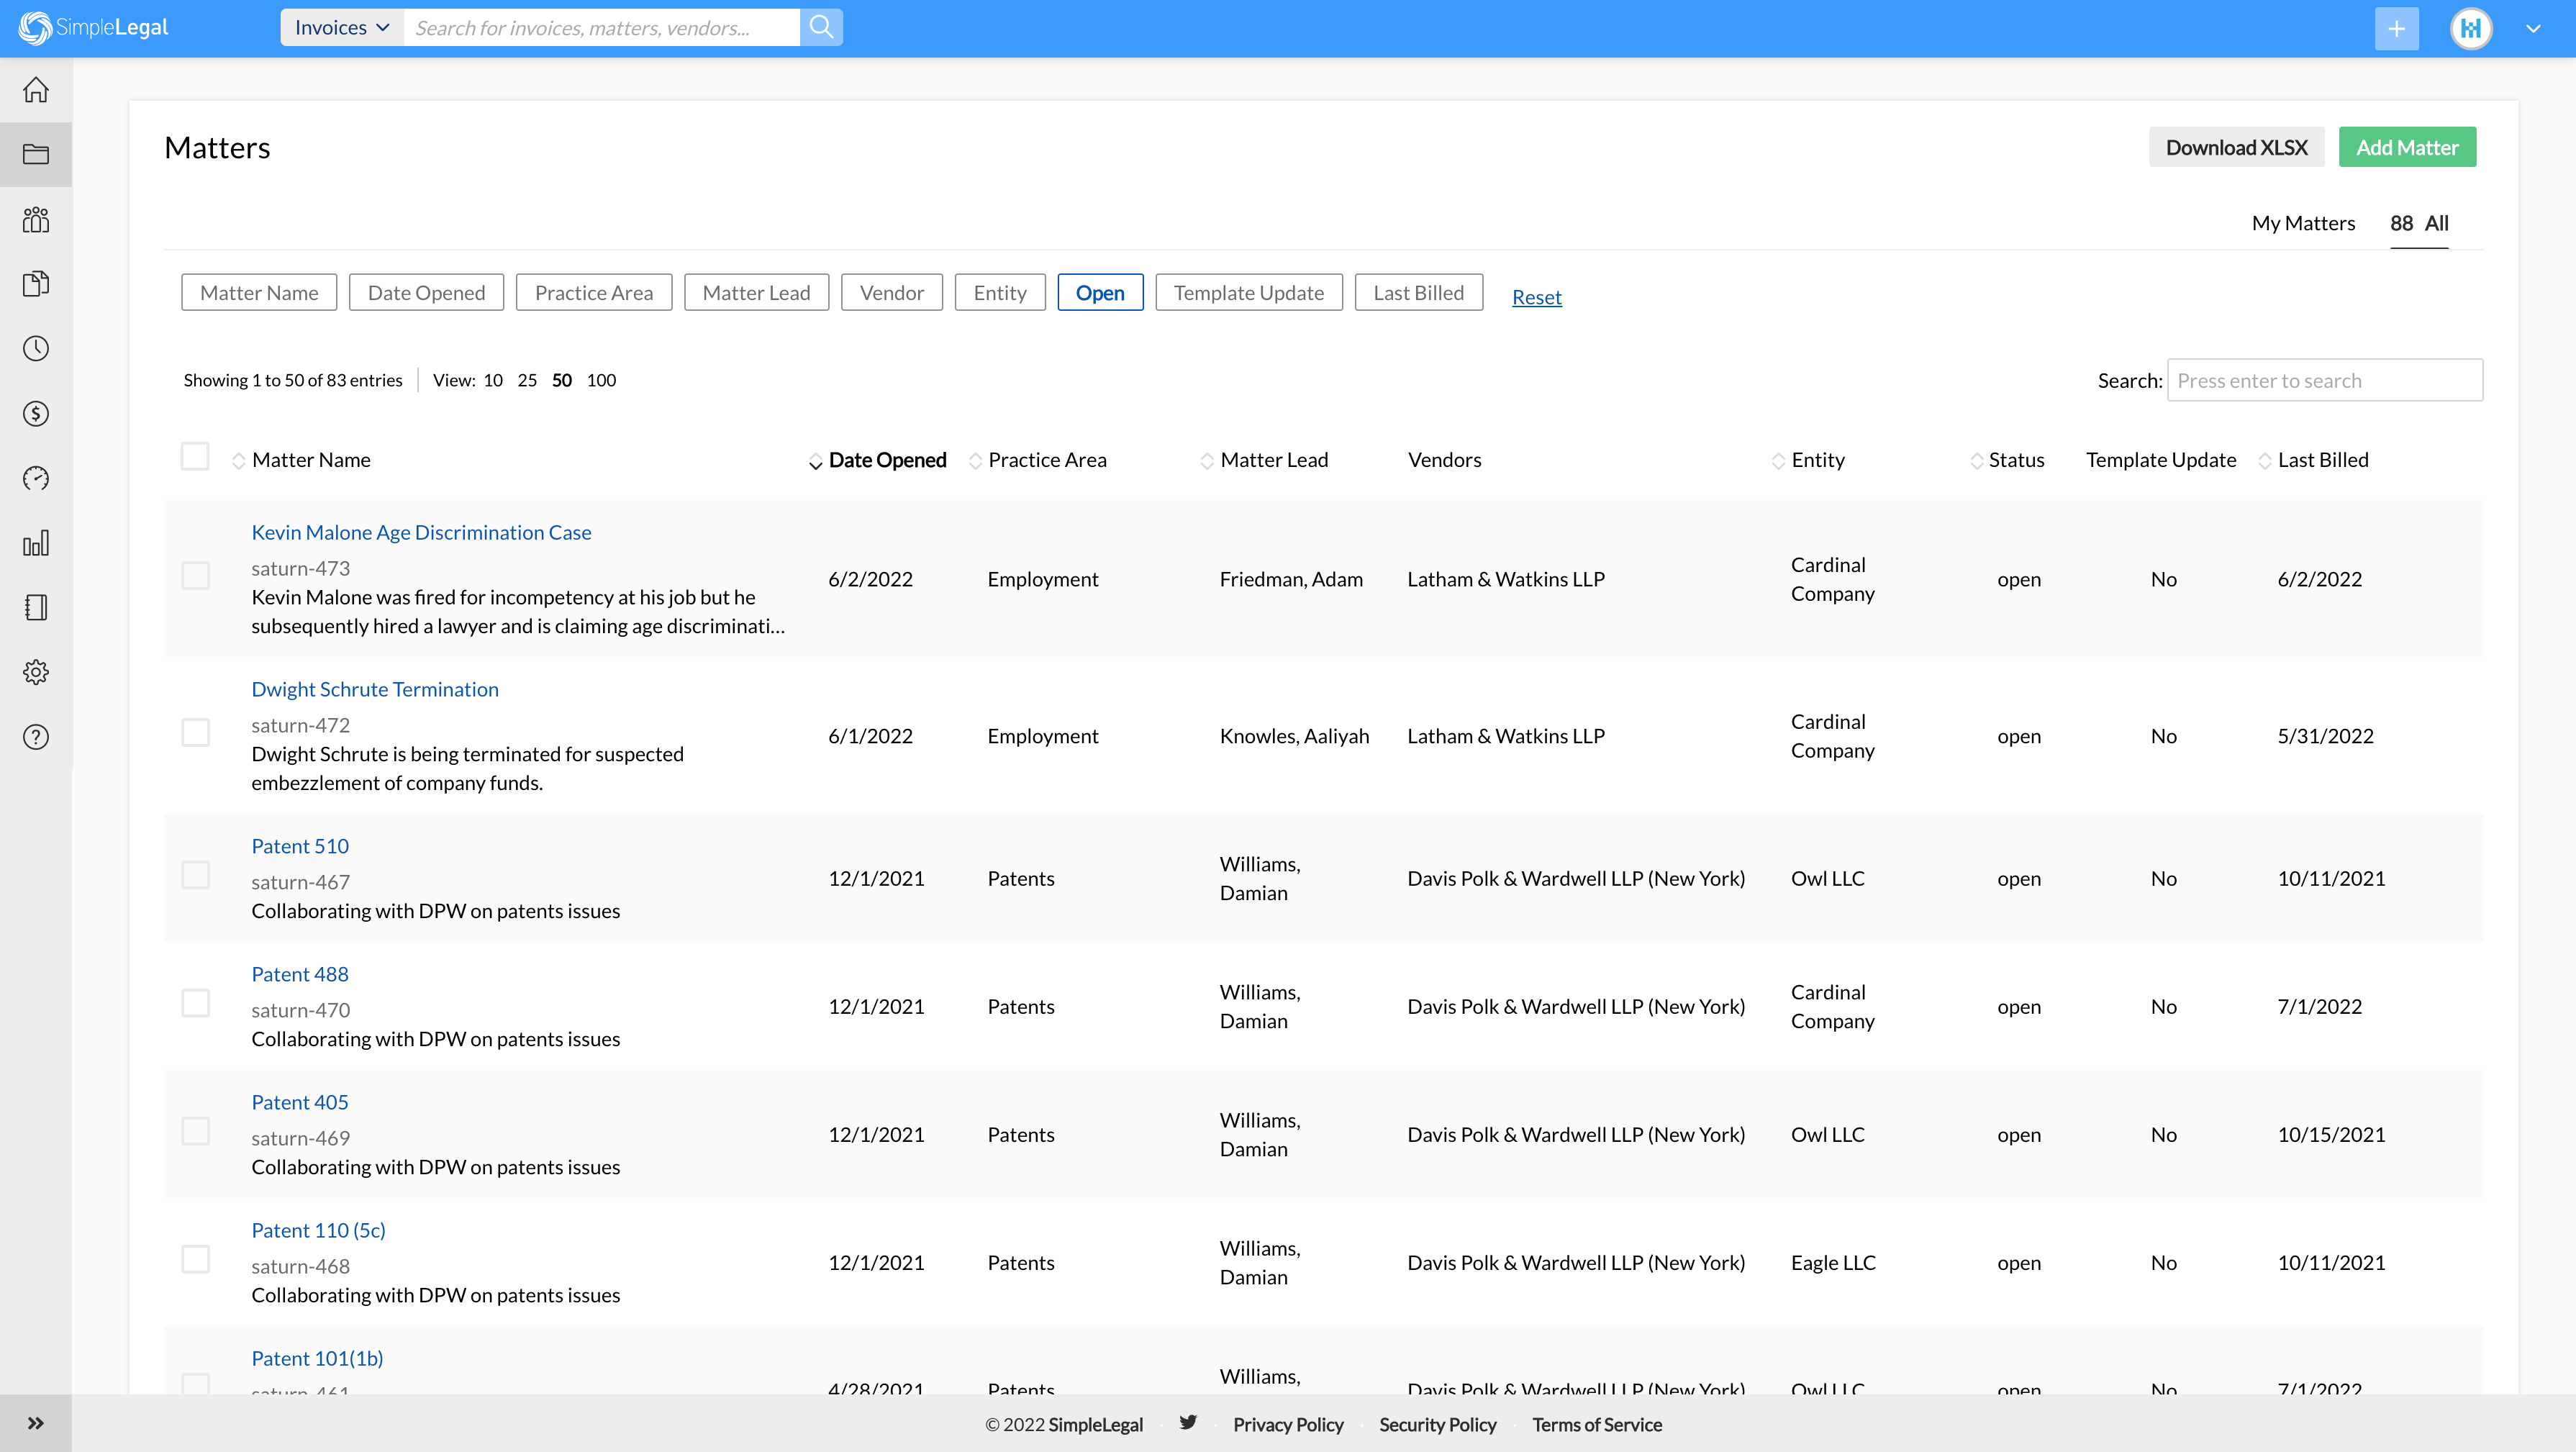Open the Invoices documents icon in sidebar
Image resolution: width=2576 pixels, height=1452 pixels.
tap(36, 284)
